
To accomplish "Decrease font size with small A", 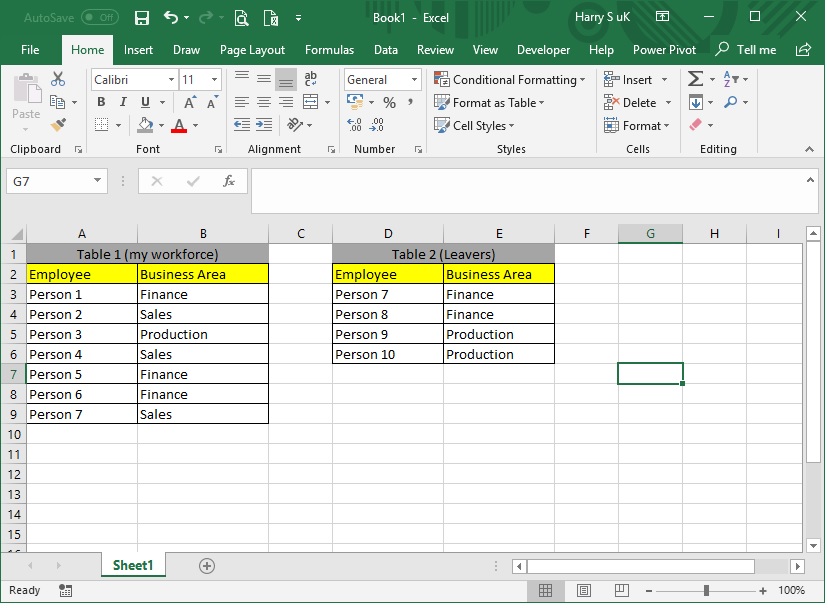I will click(x=212, y=102).
